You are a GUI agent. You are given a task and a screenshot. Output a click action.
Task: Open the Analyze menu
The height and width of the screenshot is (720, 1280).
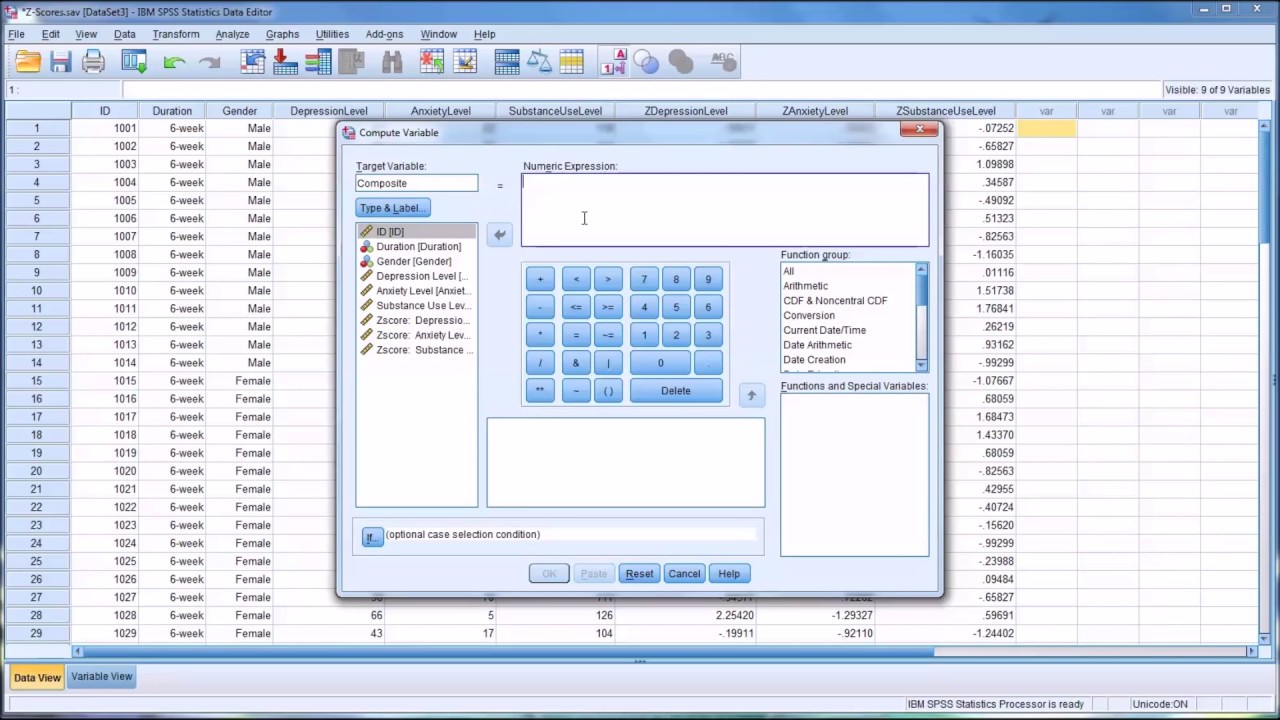232,34
